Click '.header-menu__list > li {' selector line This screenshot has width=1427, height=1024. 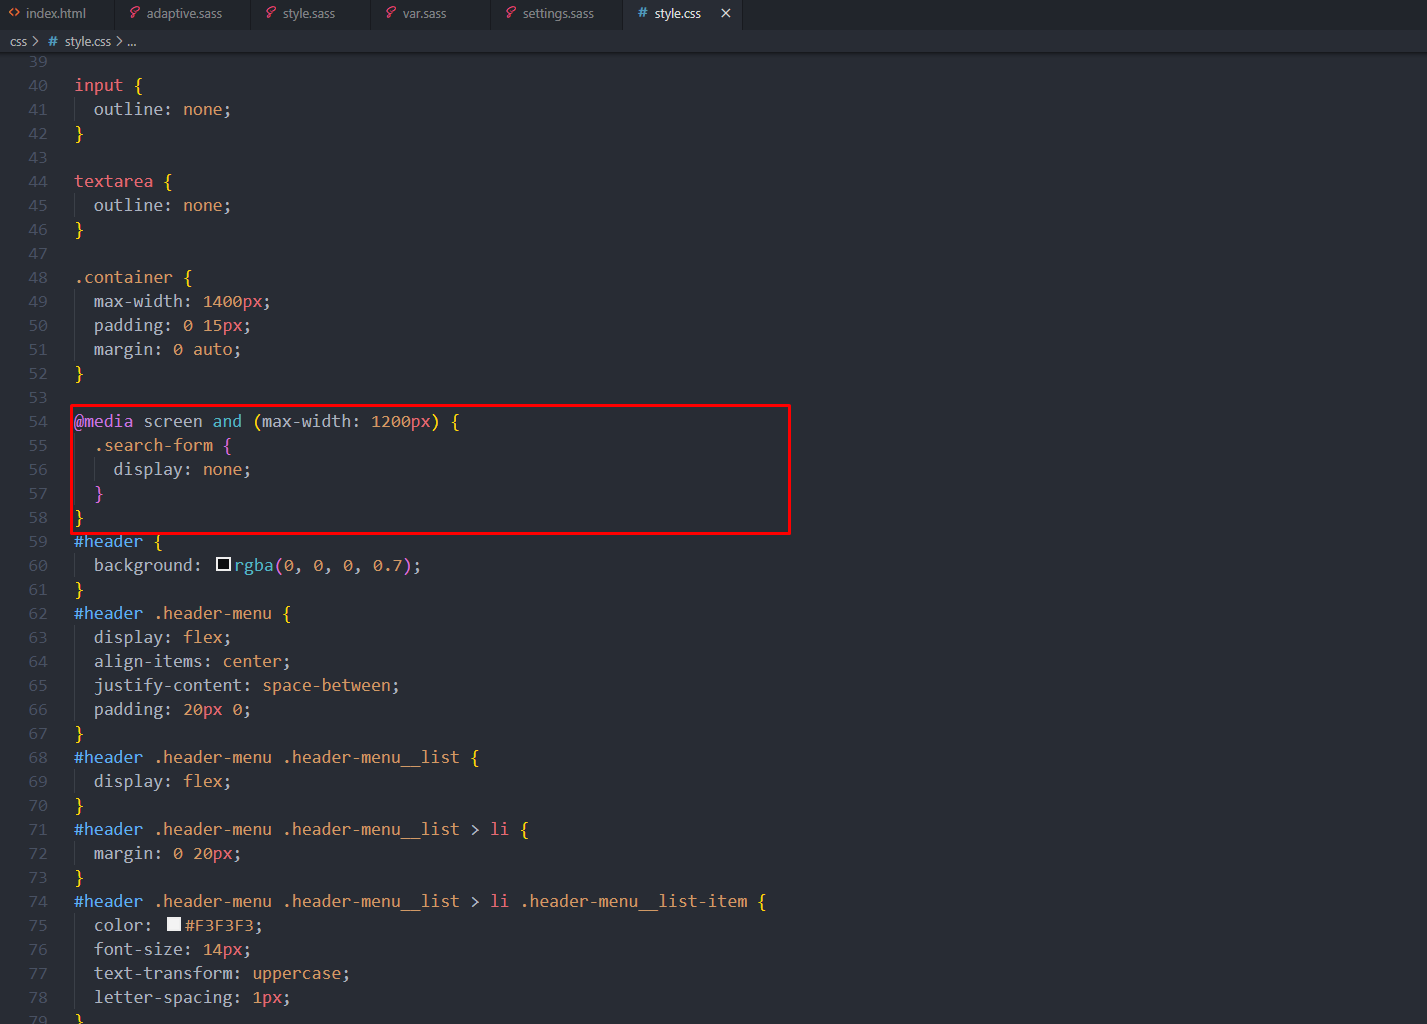tap(301, 830)
